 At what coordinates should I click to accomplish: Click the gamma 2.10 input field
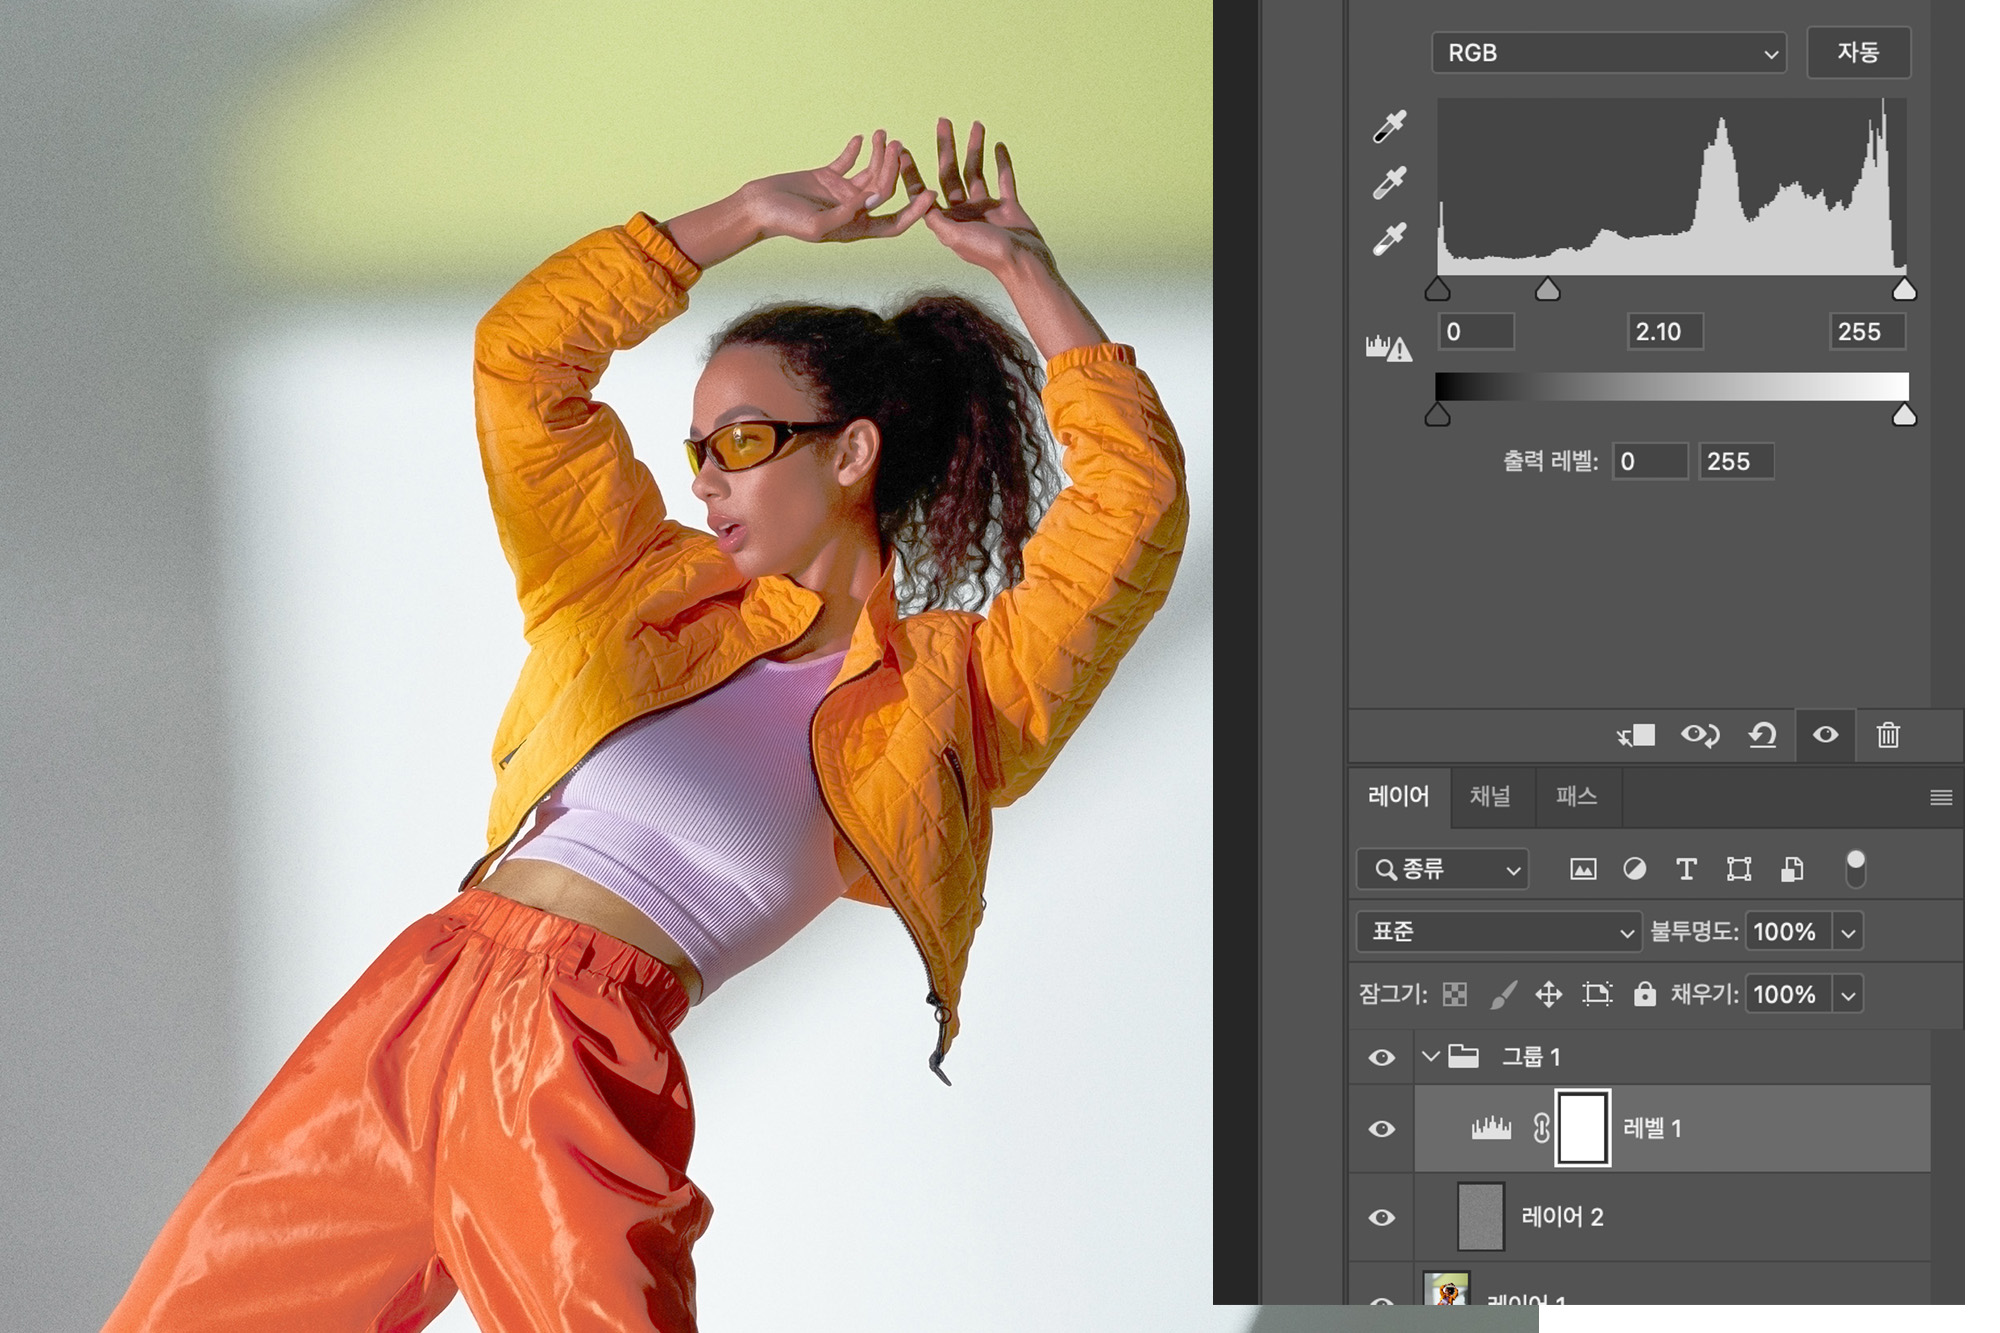[x=1664, y=332]
